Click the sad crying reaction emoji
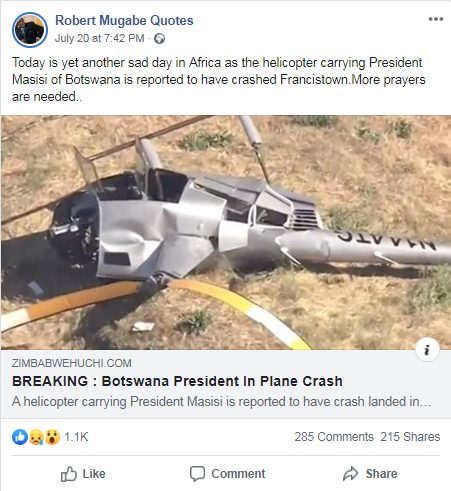Screen dimensions: 451x491 (36, 437)
